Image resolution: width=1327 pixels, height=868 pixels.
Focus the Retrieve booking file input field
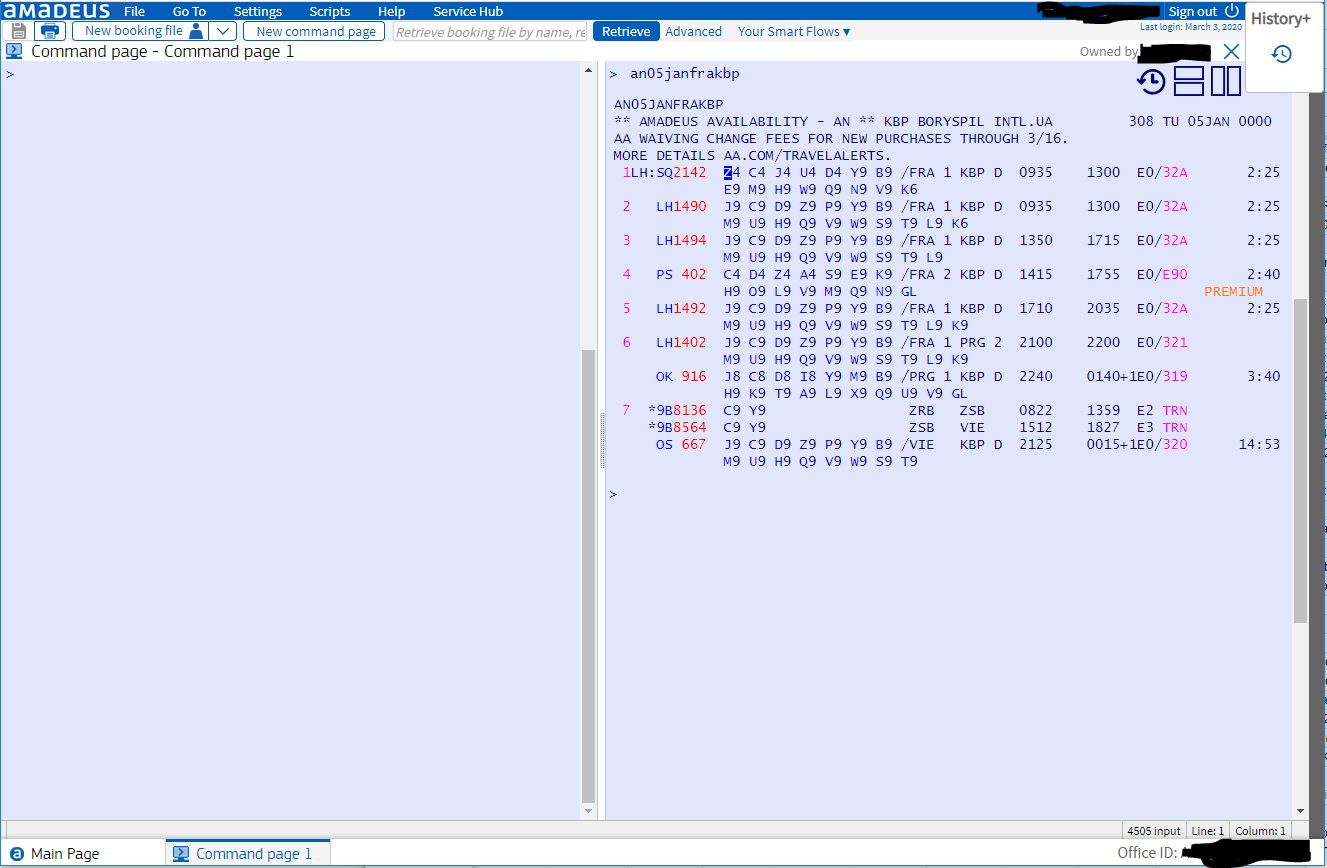[x=490, y=31]
